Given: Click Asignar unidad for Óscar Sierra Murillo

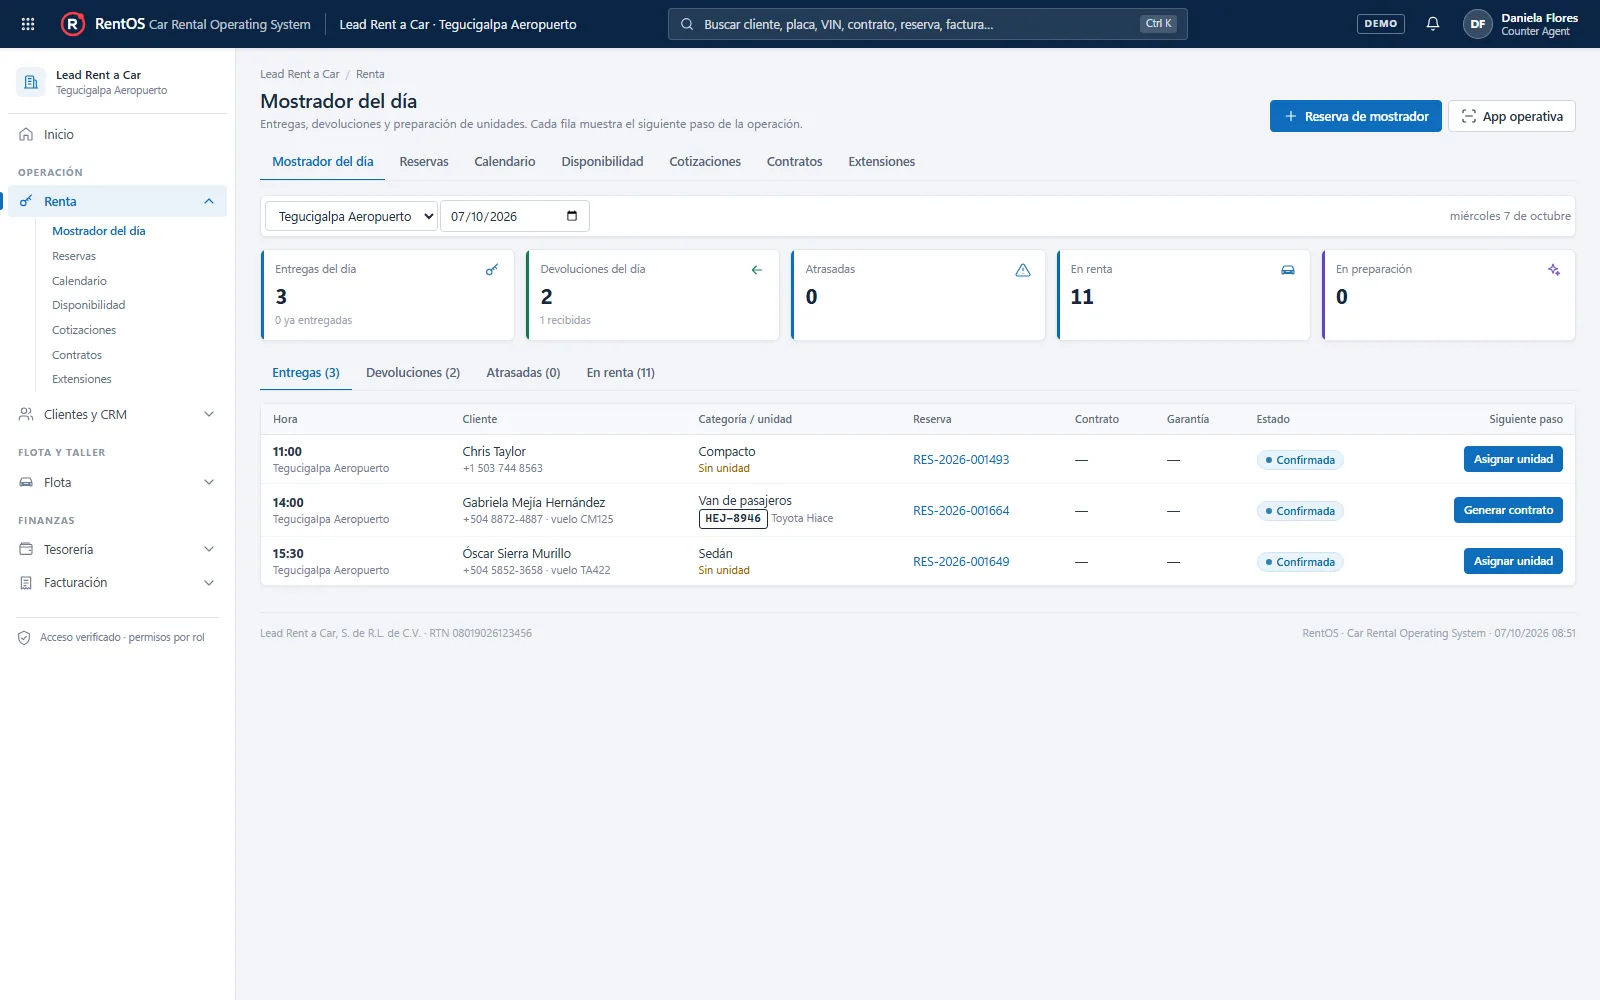Looking at the screenshot, I should [1513, 561].
